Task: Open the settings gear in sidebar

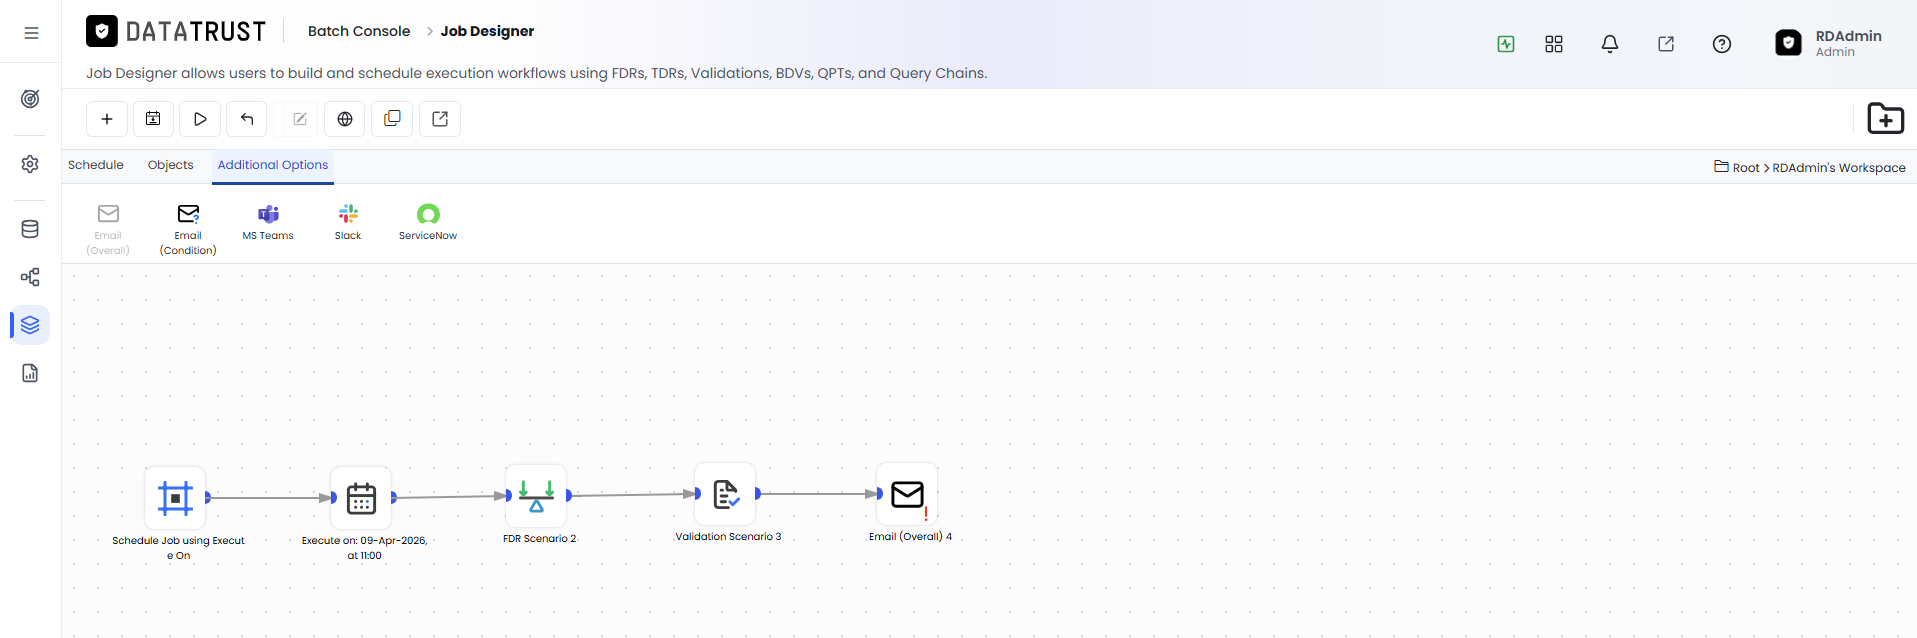Action: (30, 164)
